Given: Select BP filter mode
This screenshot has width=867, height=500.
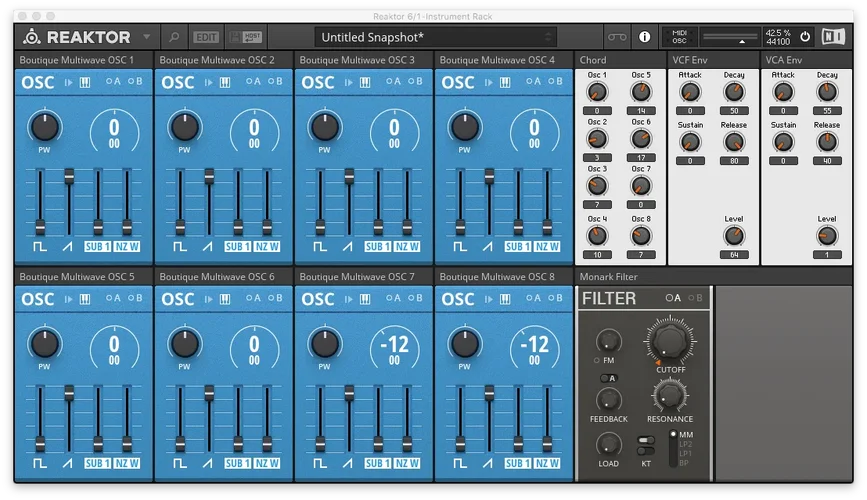Looking at the screenshot, I should click(x=684, y=463).
